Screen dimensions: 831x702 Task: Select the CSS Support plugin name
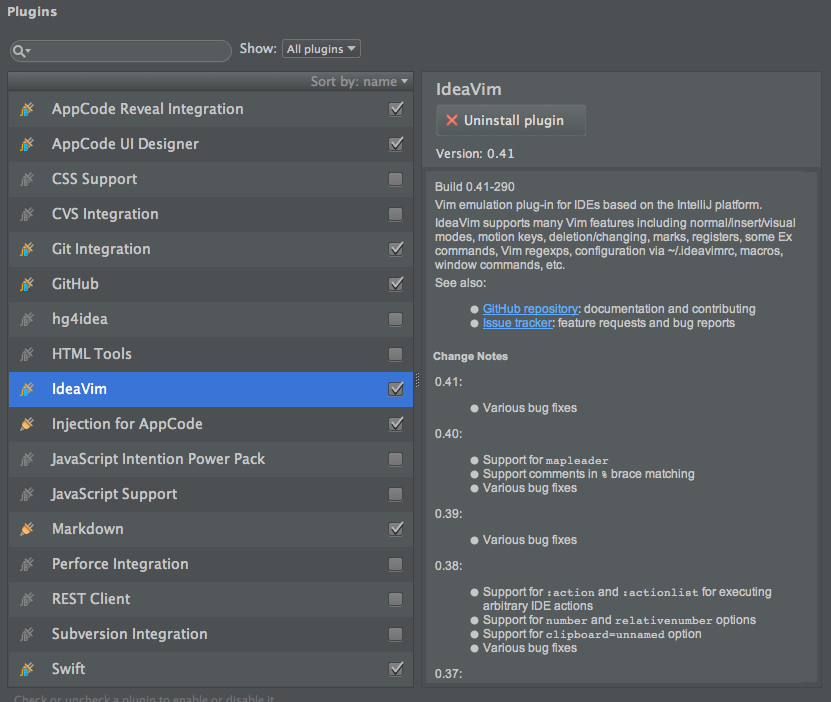pyautogui.click(x=94, y=179)
